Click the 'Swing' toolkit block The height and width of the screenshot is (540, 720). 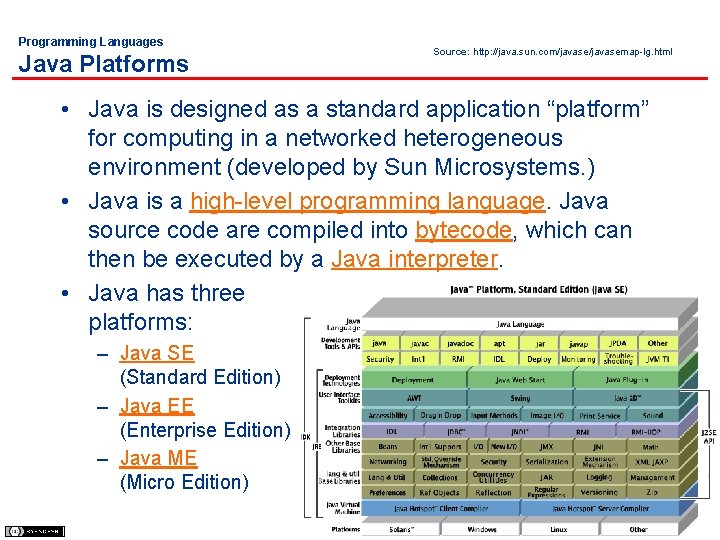[520, 398]
